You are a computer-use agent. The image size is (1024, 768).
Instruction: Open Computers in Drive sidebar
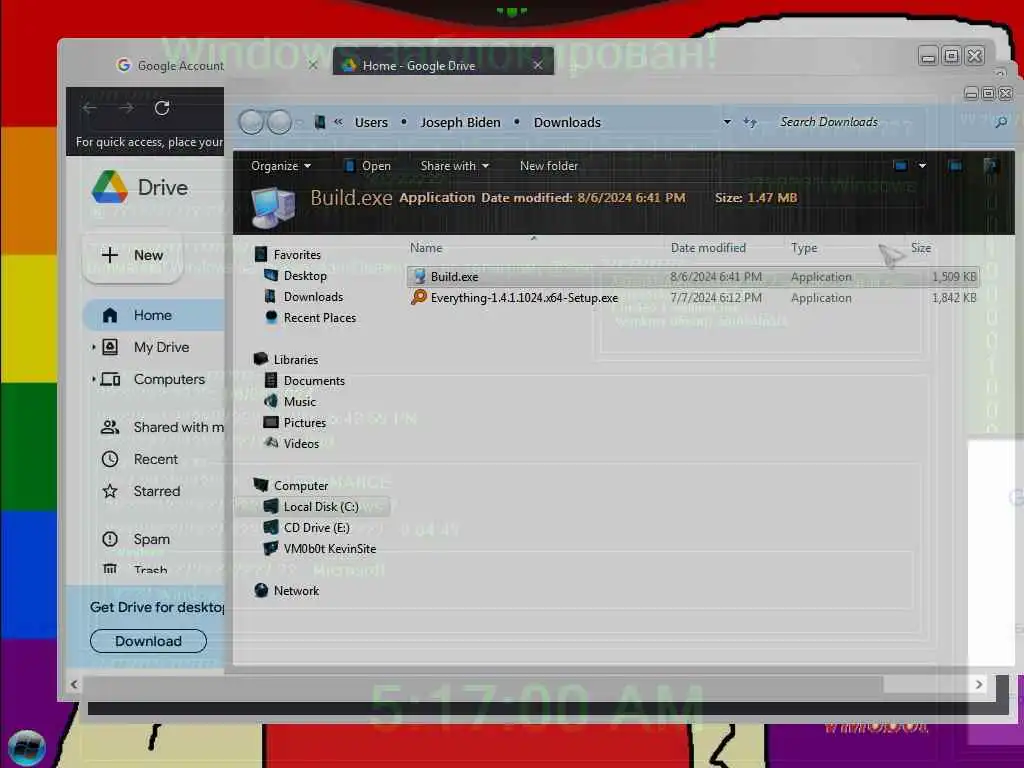pos(168,379)
